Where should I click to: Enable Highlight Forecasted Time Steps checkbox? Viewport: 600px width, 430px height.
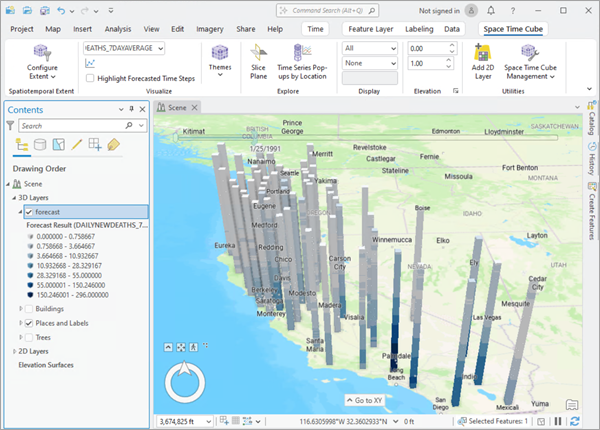pos(92,78)
